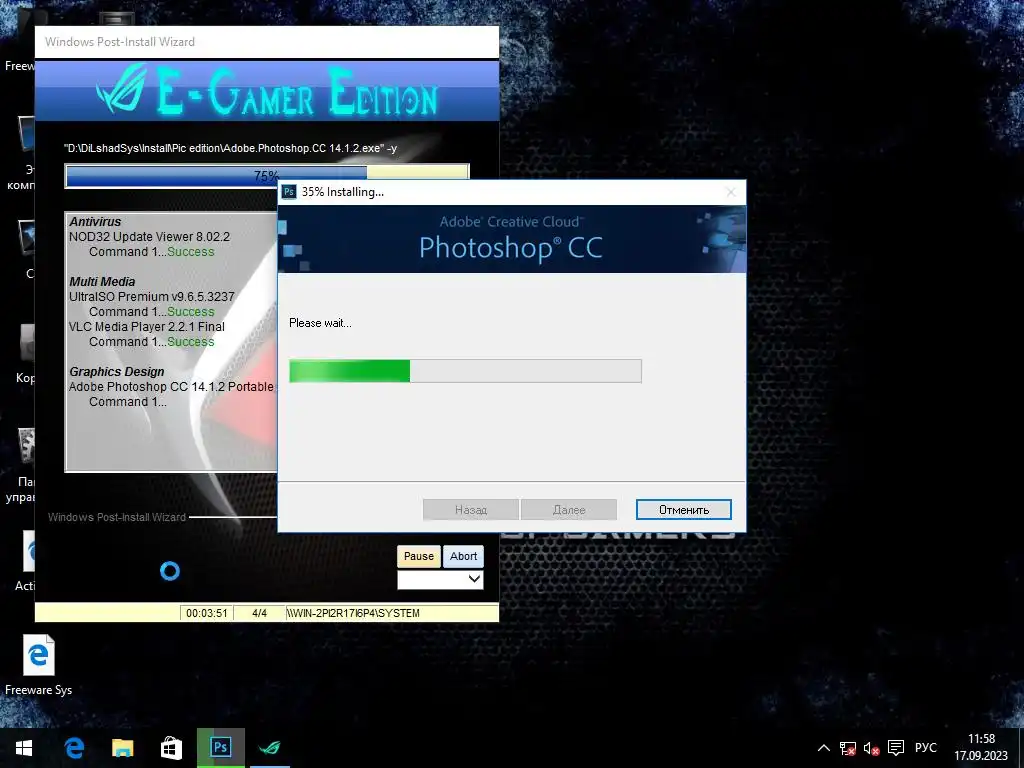
Task: Abort the Post-Install Wizard
Action: coord(463,556)
